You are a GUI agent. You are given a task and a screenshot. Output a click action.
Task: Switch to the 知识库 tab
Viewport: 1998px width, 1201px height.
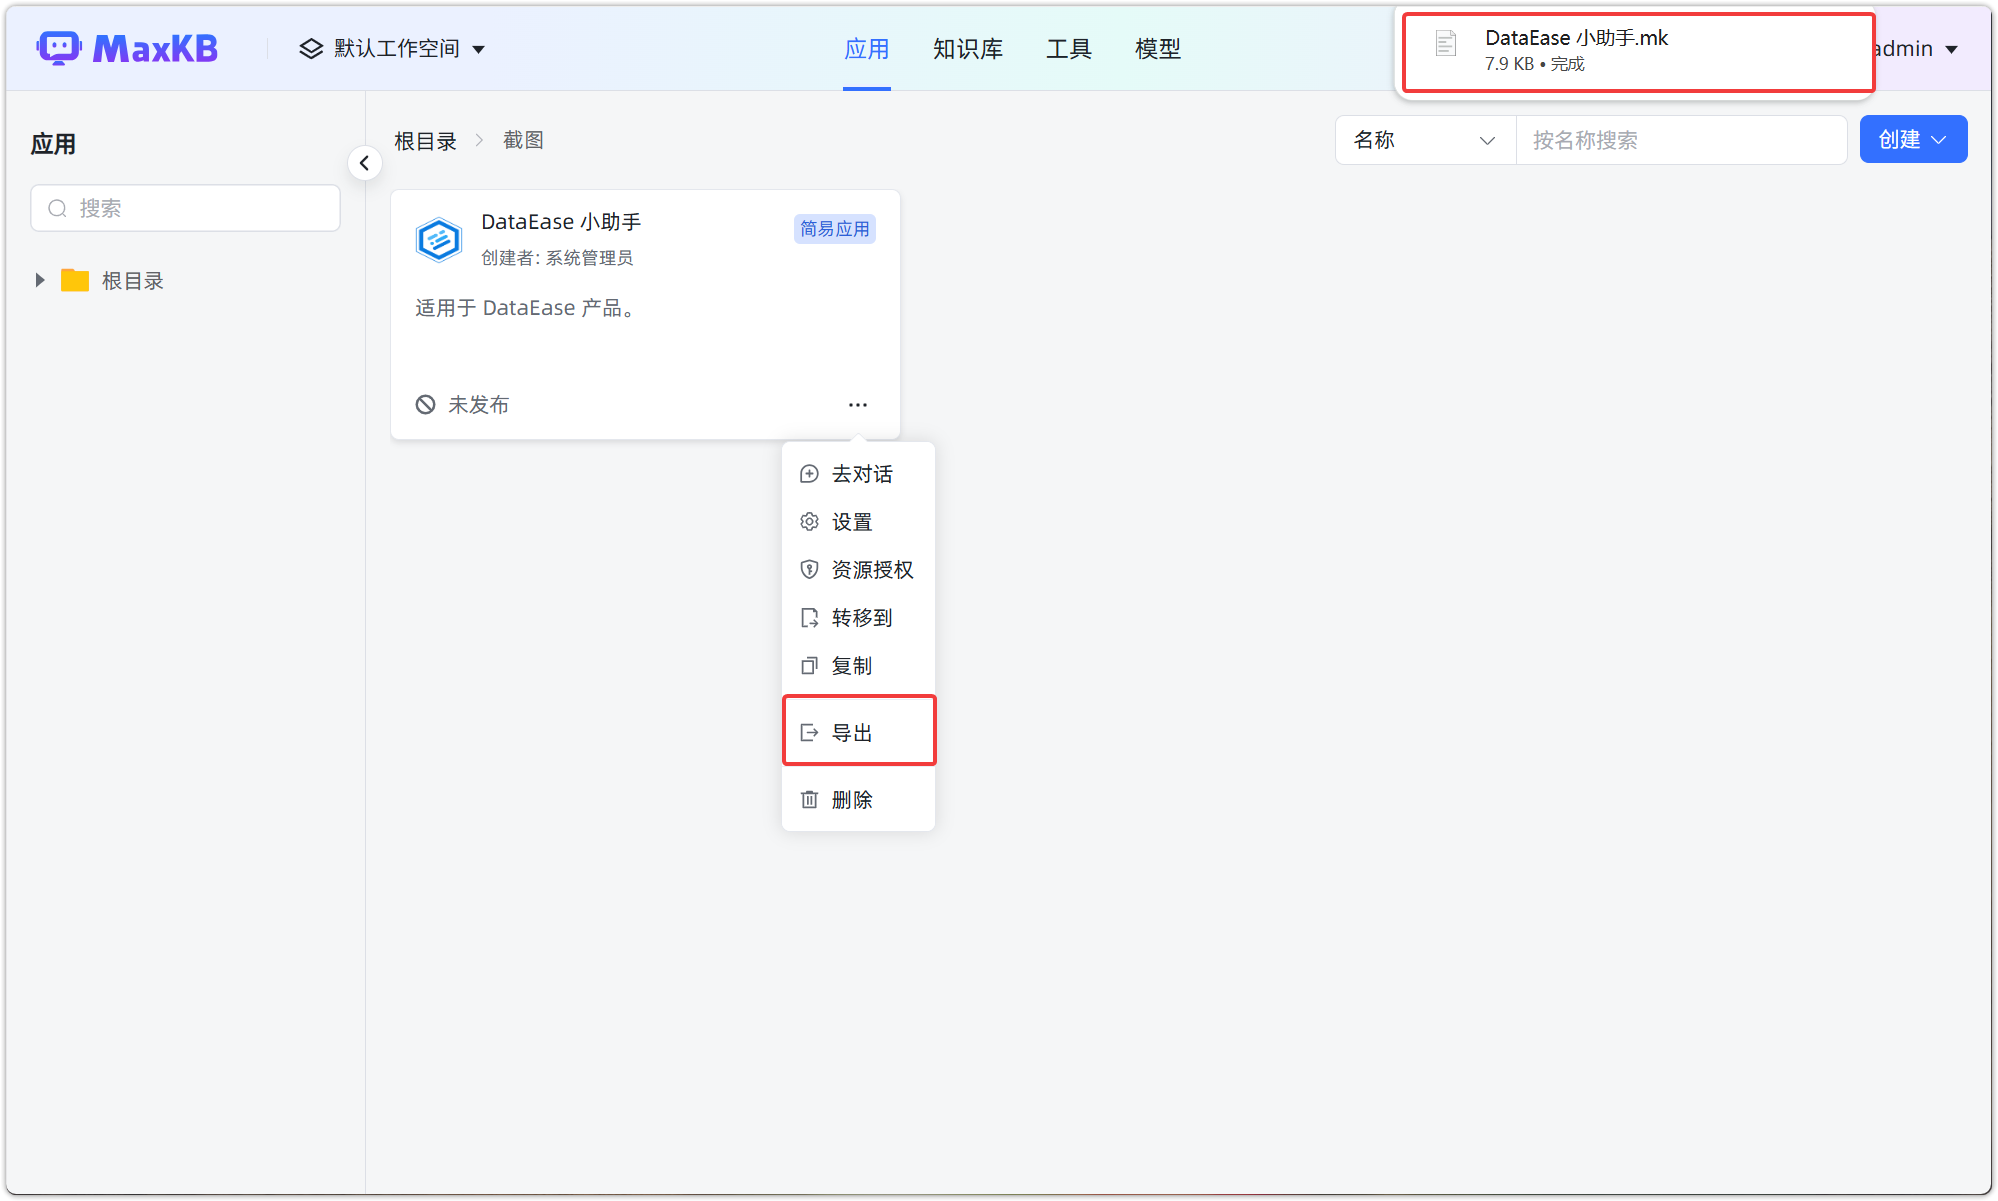967,48
